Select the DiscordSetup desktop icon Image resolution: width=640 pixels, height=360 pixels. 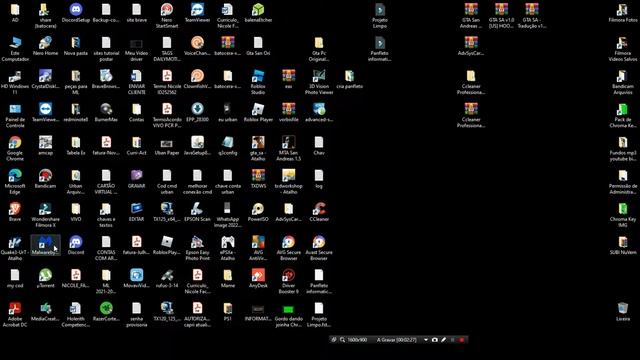[76, 13]
